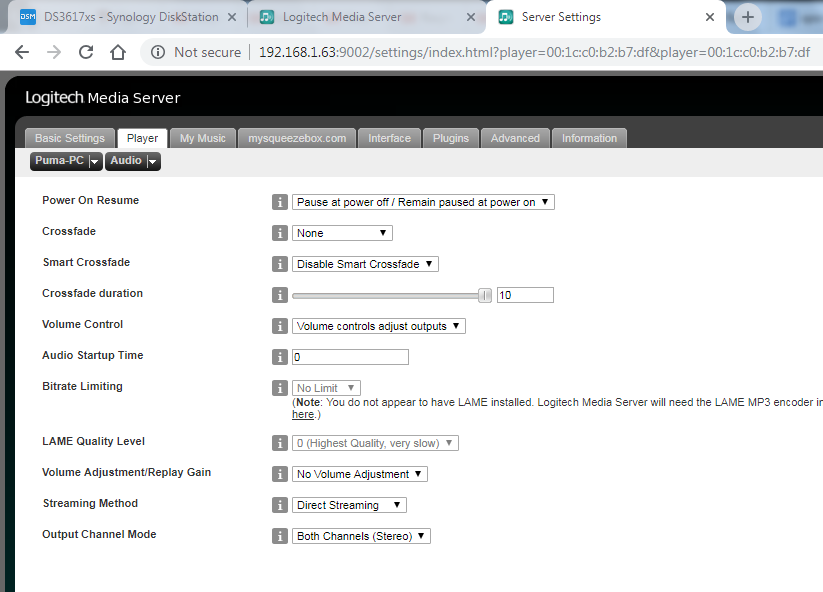
Task: Click info icon for Volume Control
Action: [x=280, y=326]
